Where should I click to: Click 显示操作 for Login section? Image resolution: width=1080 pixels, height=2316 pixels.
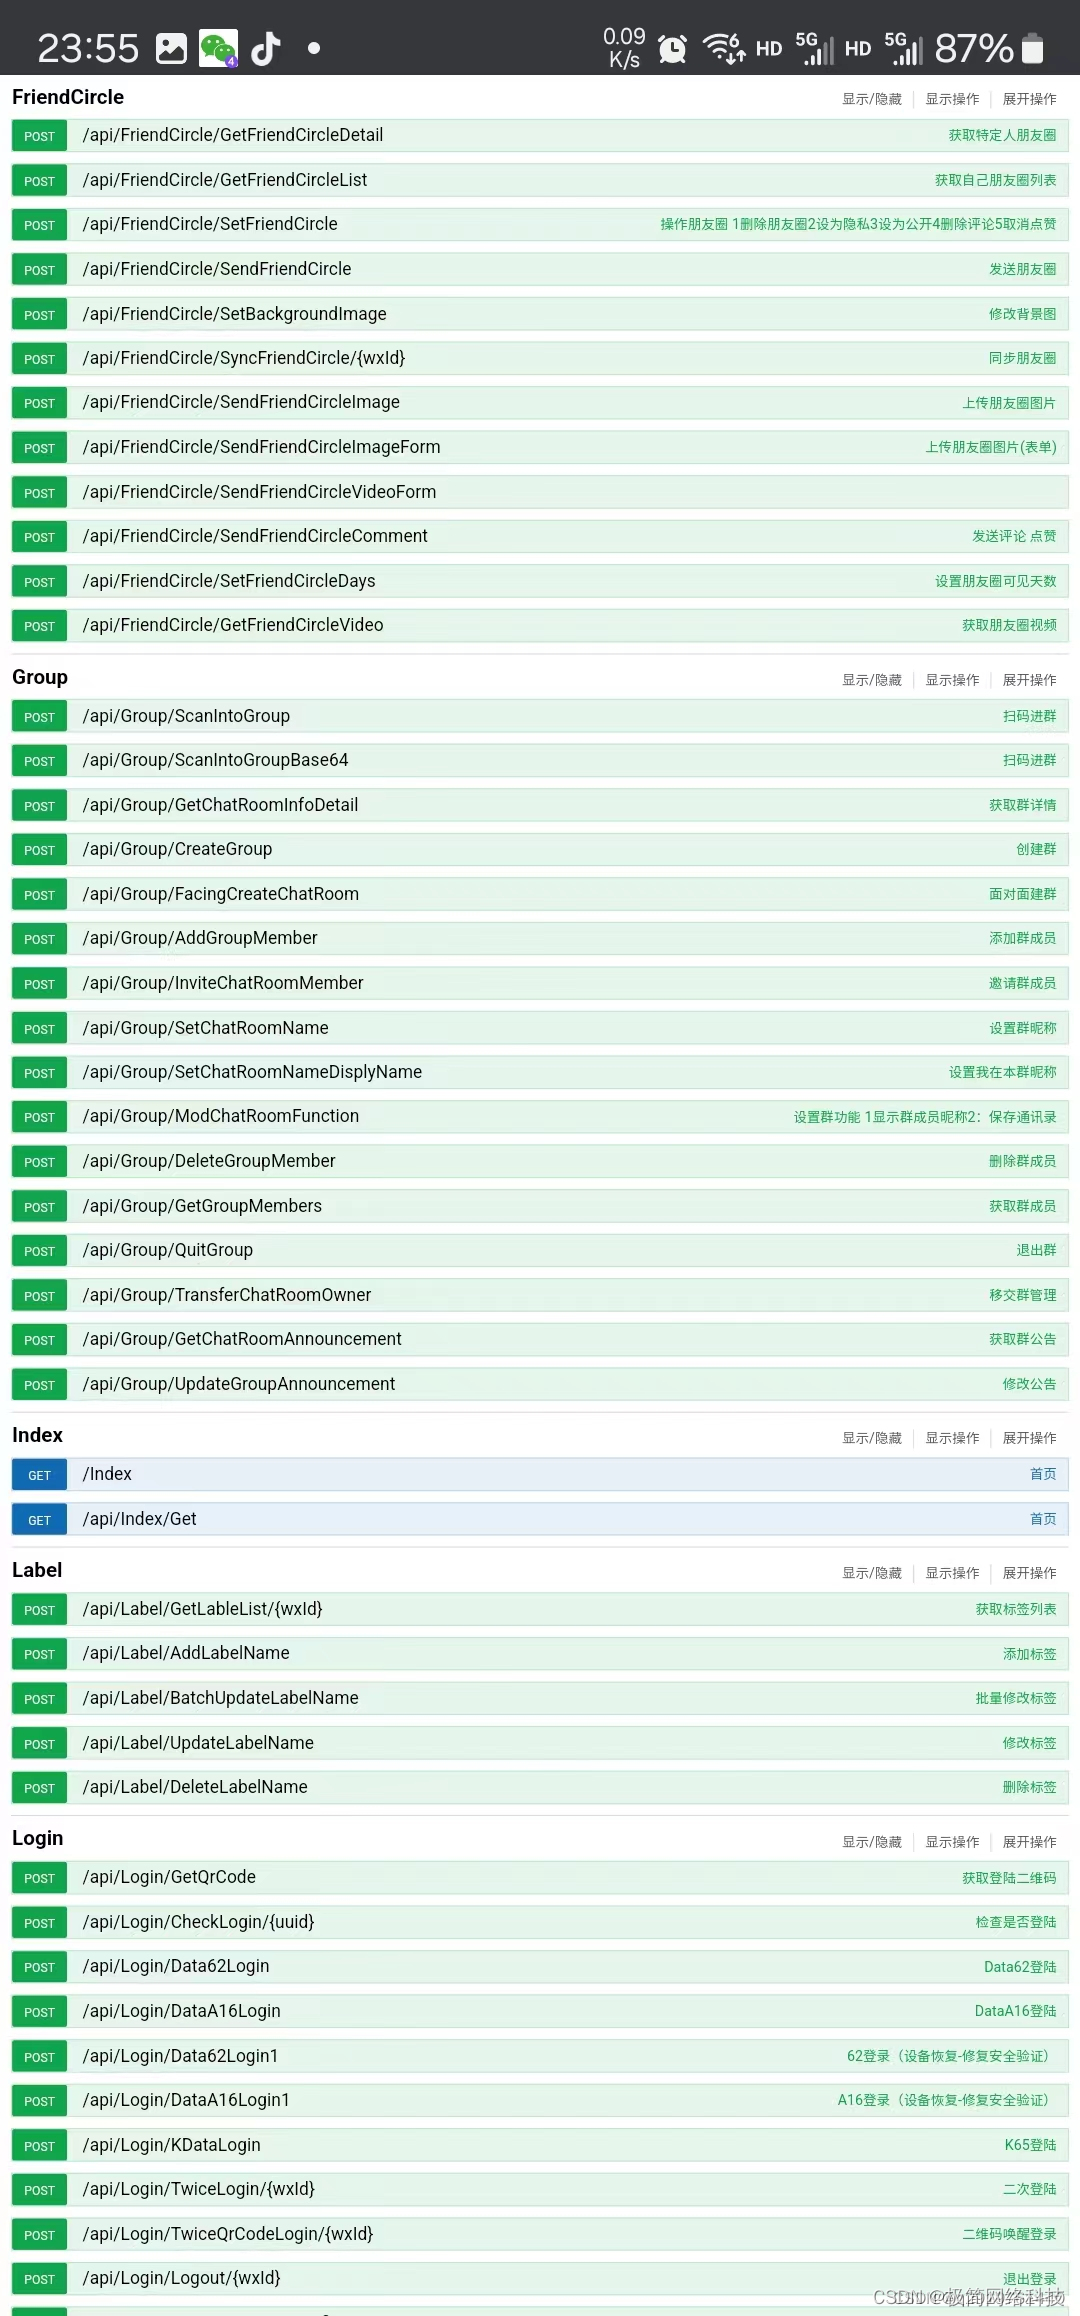952,1842
